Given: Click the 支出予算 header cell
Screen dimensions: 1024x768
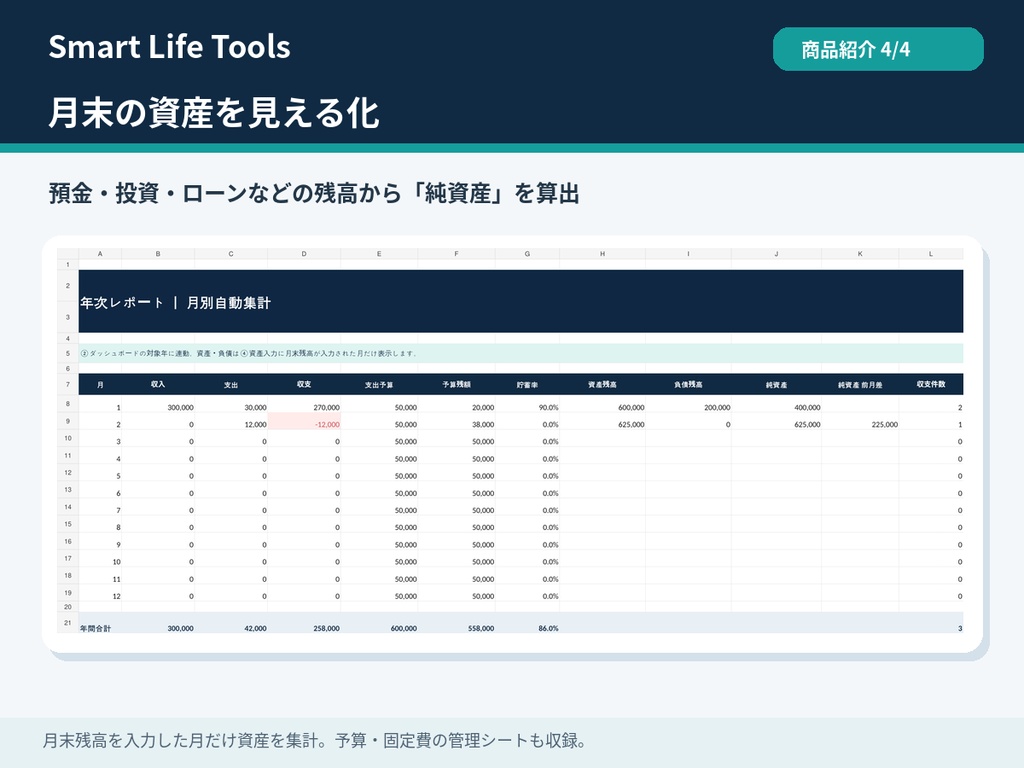Looking at the screenshot, I should [x=379, y=385].
